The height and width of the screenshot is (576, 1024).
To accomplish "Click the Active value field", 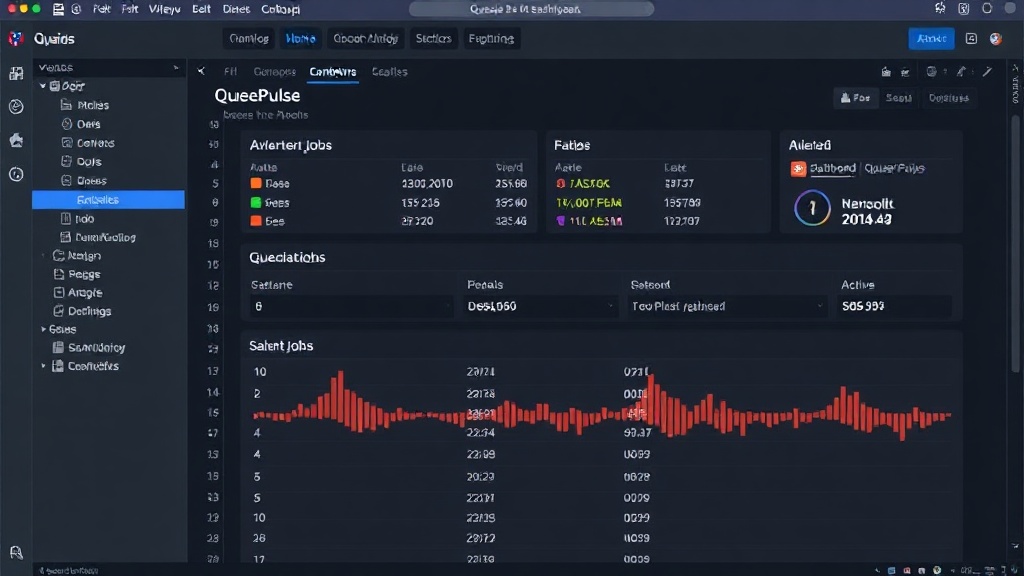I will coord(893,306).
